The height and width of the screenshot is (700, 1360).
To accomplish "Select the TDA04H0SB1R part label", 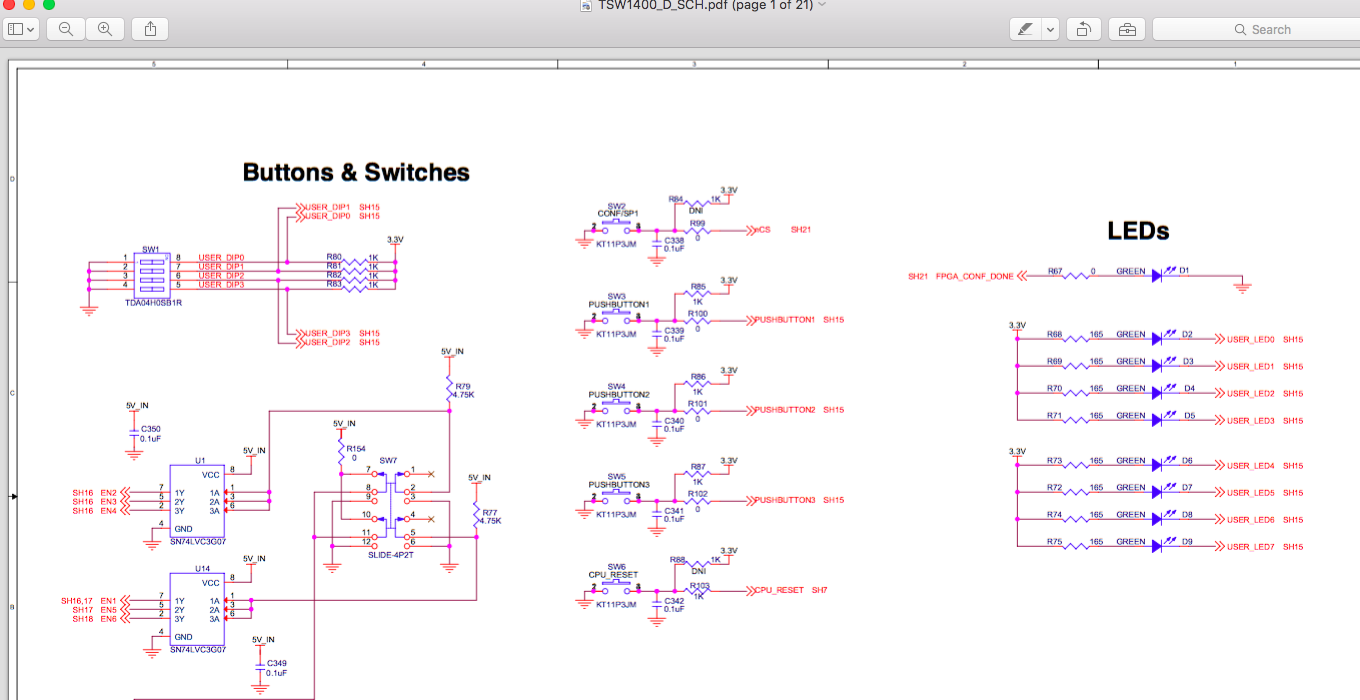I will pos(153,302).
